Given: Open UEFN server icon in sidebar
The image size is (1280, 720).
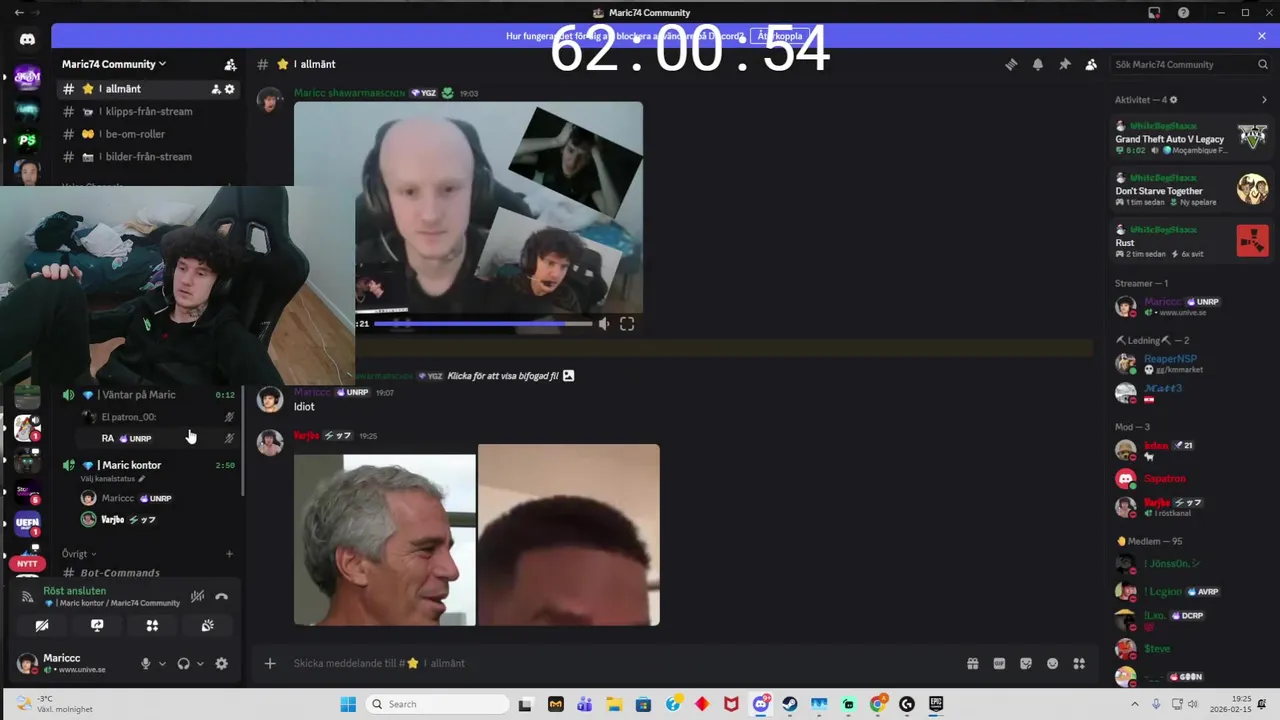Looking at the screenshot, I should click(x=27, y=523).
